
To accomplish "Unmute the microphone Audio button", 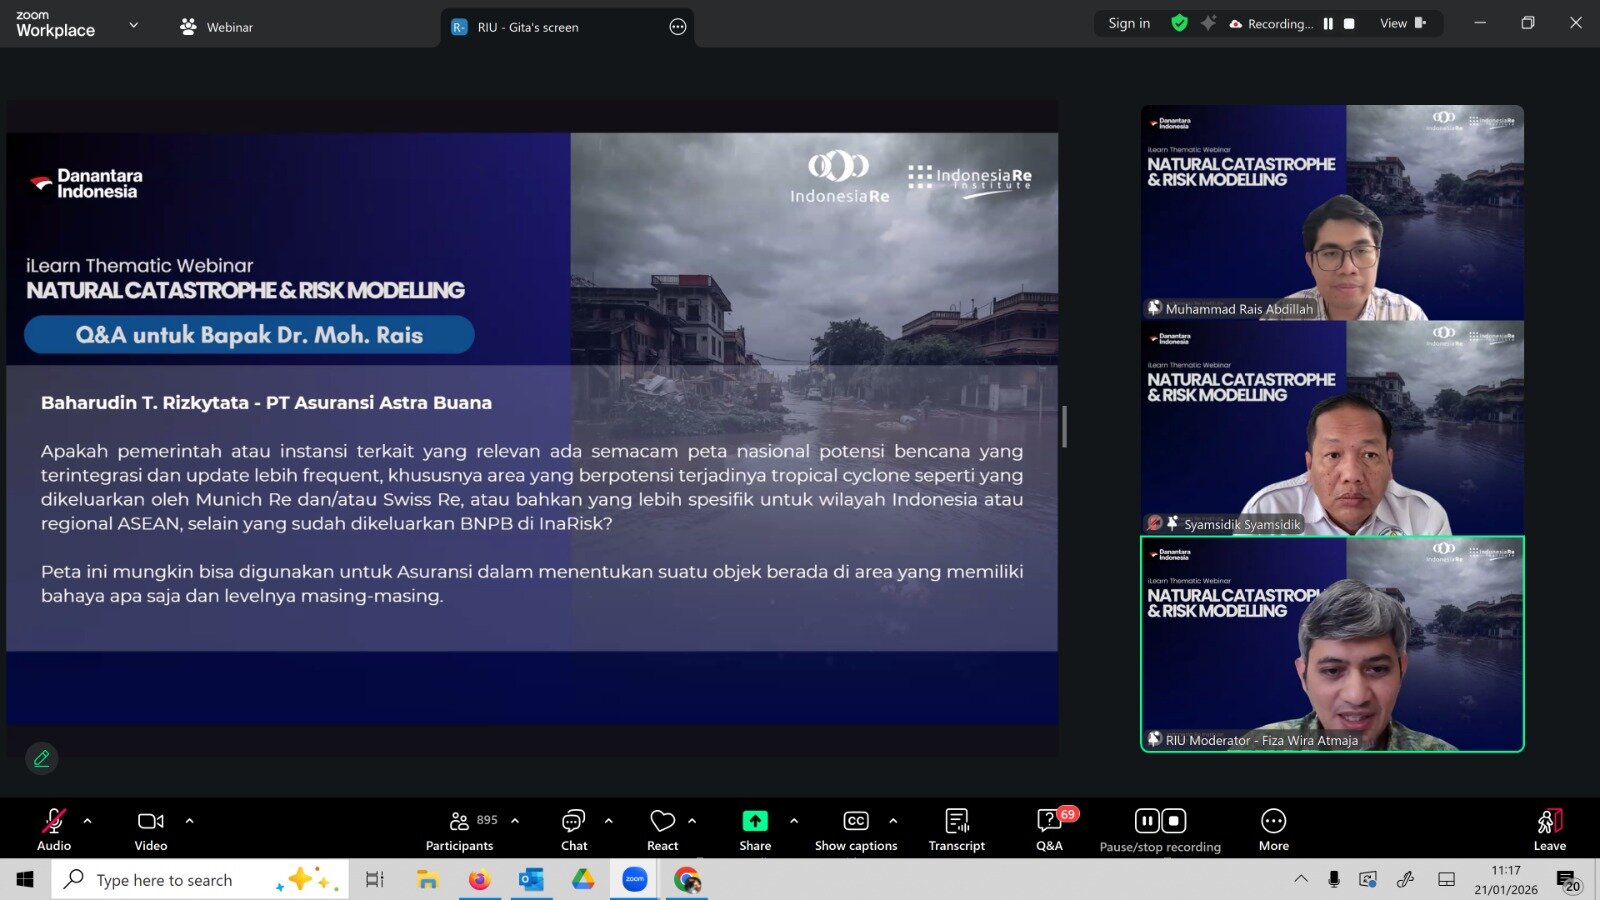I will pos(54,829).
